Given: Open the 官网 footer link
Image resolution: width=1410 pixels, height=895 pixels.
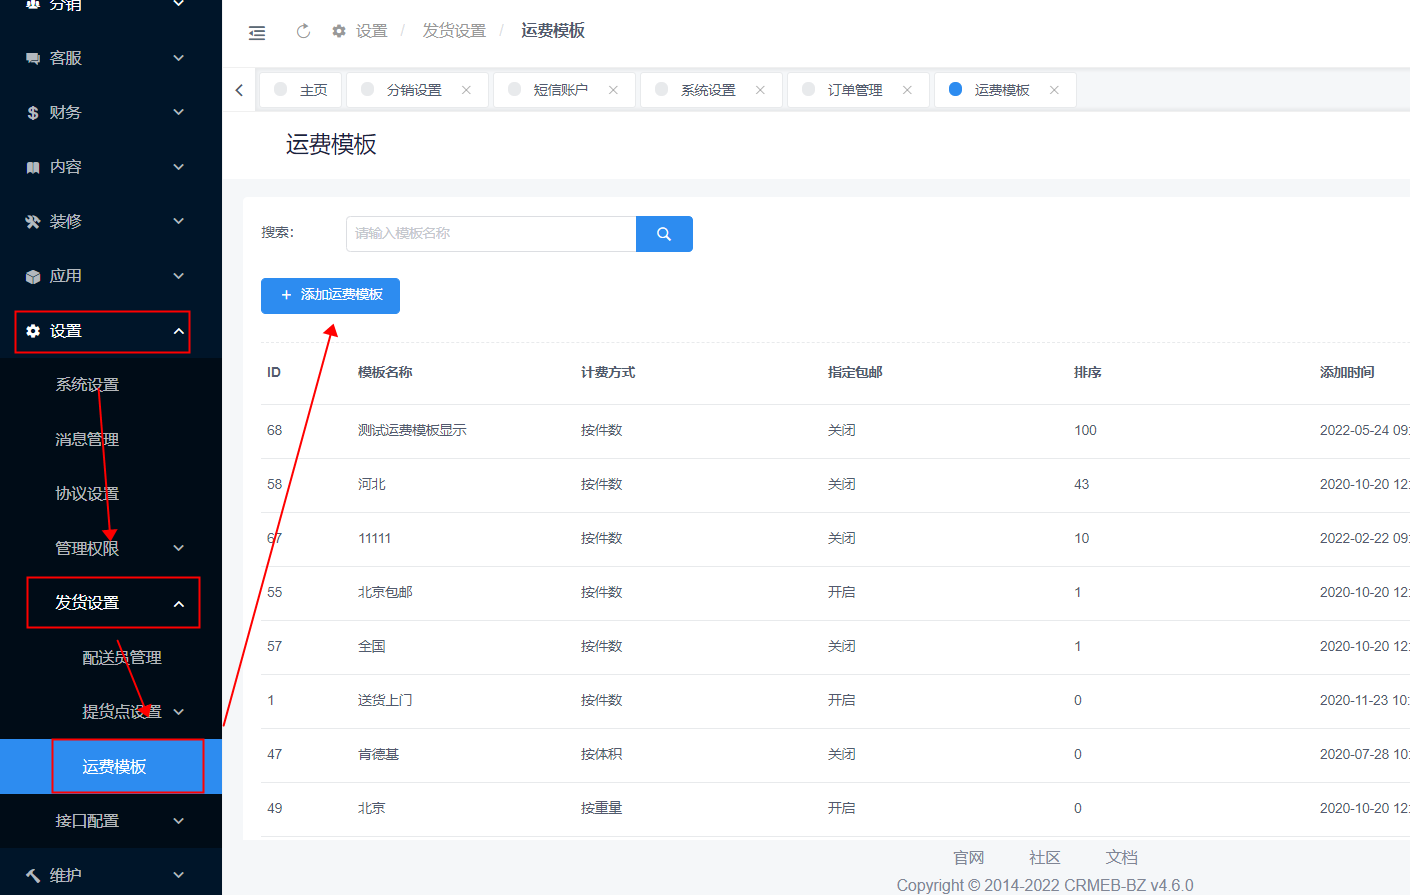Looking at the screenshot, I should (x=969, y=858).
